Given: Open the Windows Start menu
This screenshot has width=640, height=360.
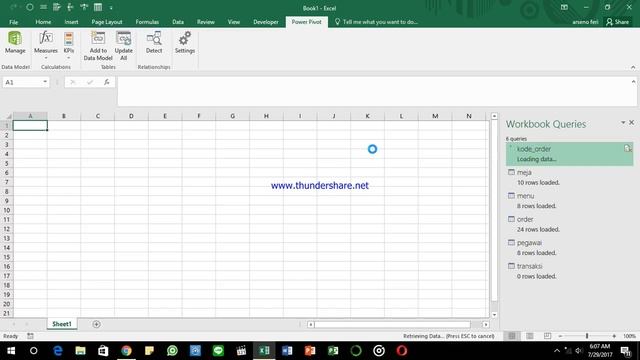Looking at the screenshot, I should 11,351.
